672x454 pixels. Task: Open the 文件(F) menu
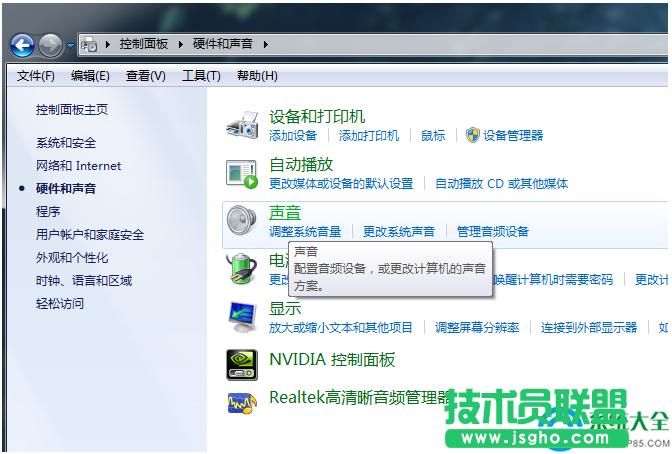click(x=36, y=76)
